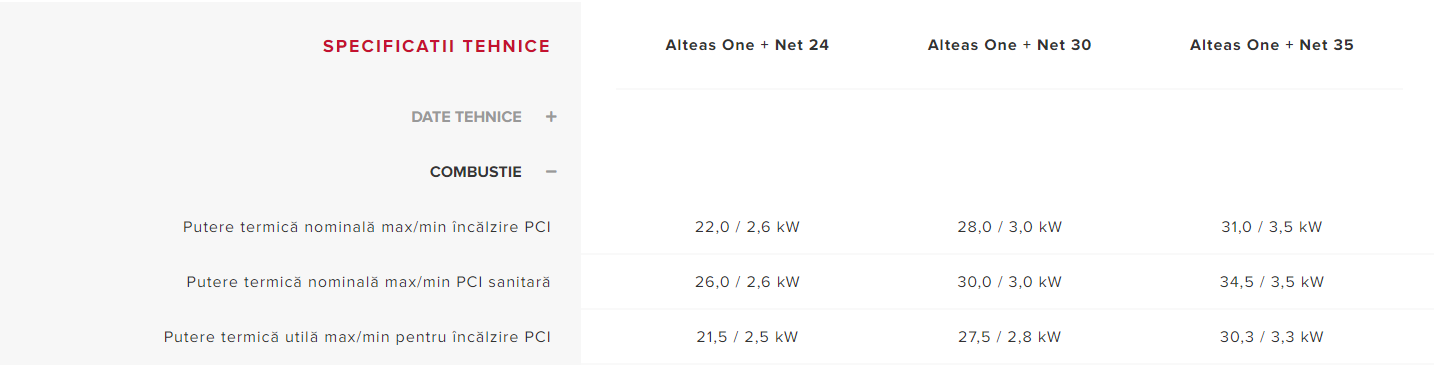Select the 22,0 / 2,6 kW value
This screenshot has height=365, width=1434.
click(x=747, y=227)
